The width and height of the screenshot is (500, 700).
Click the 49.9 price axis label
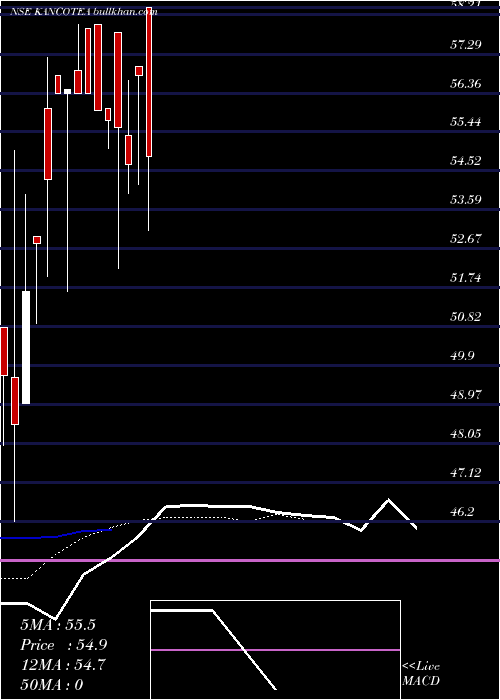463,355
